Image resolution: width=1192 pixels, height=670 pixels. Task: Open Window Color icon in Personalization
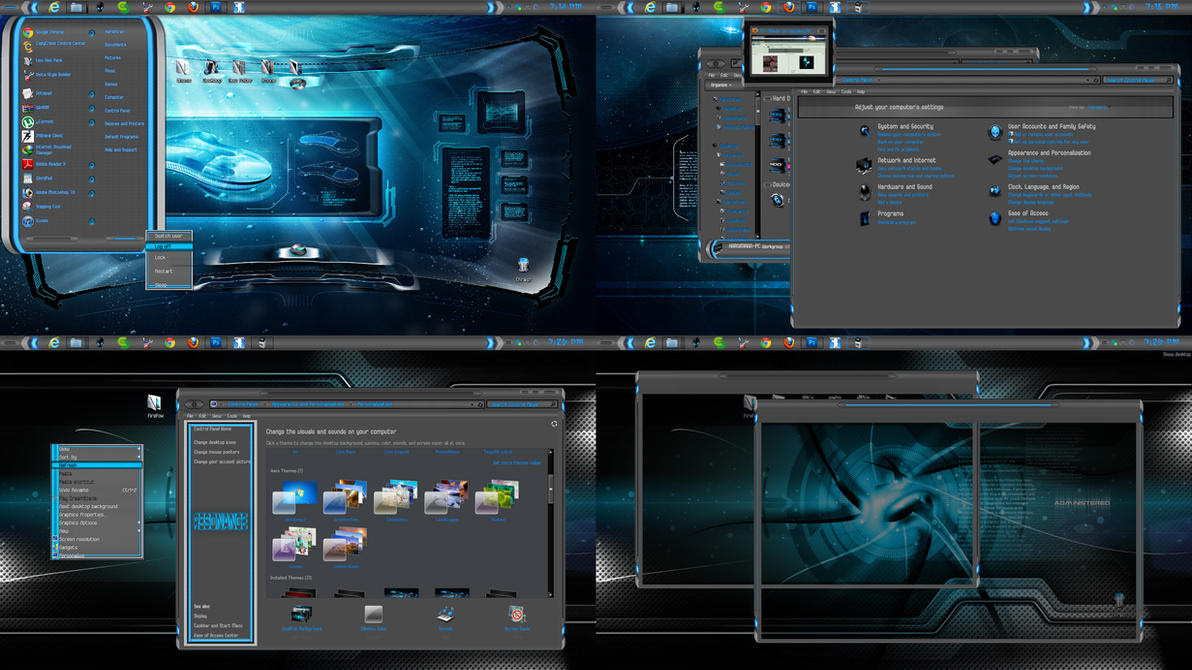[x=372, y=614]
